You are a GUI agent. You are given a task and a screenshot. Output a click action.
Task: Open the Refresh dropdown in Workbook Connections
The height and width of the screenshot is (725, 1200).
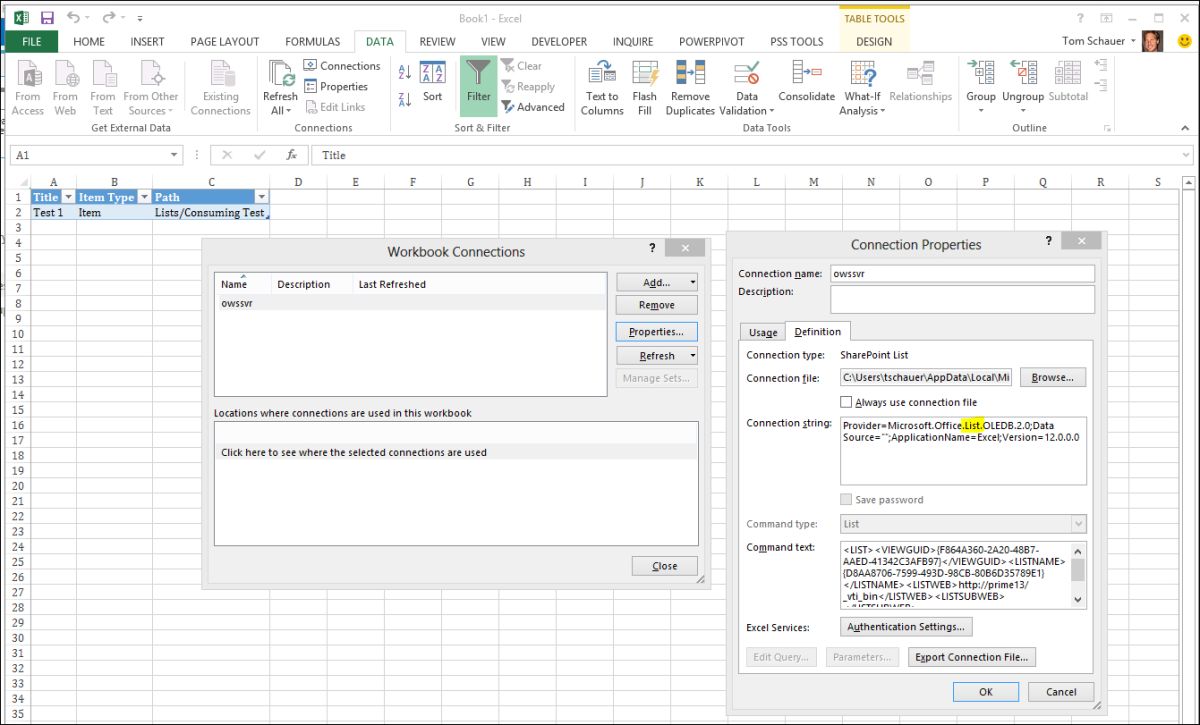pos(692,355)
